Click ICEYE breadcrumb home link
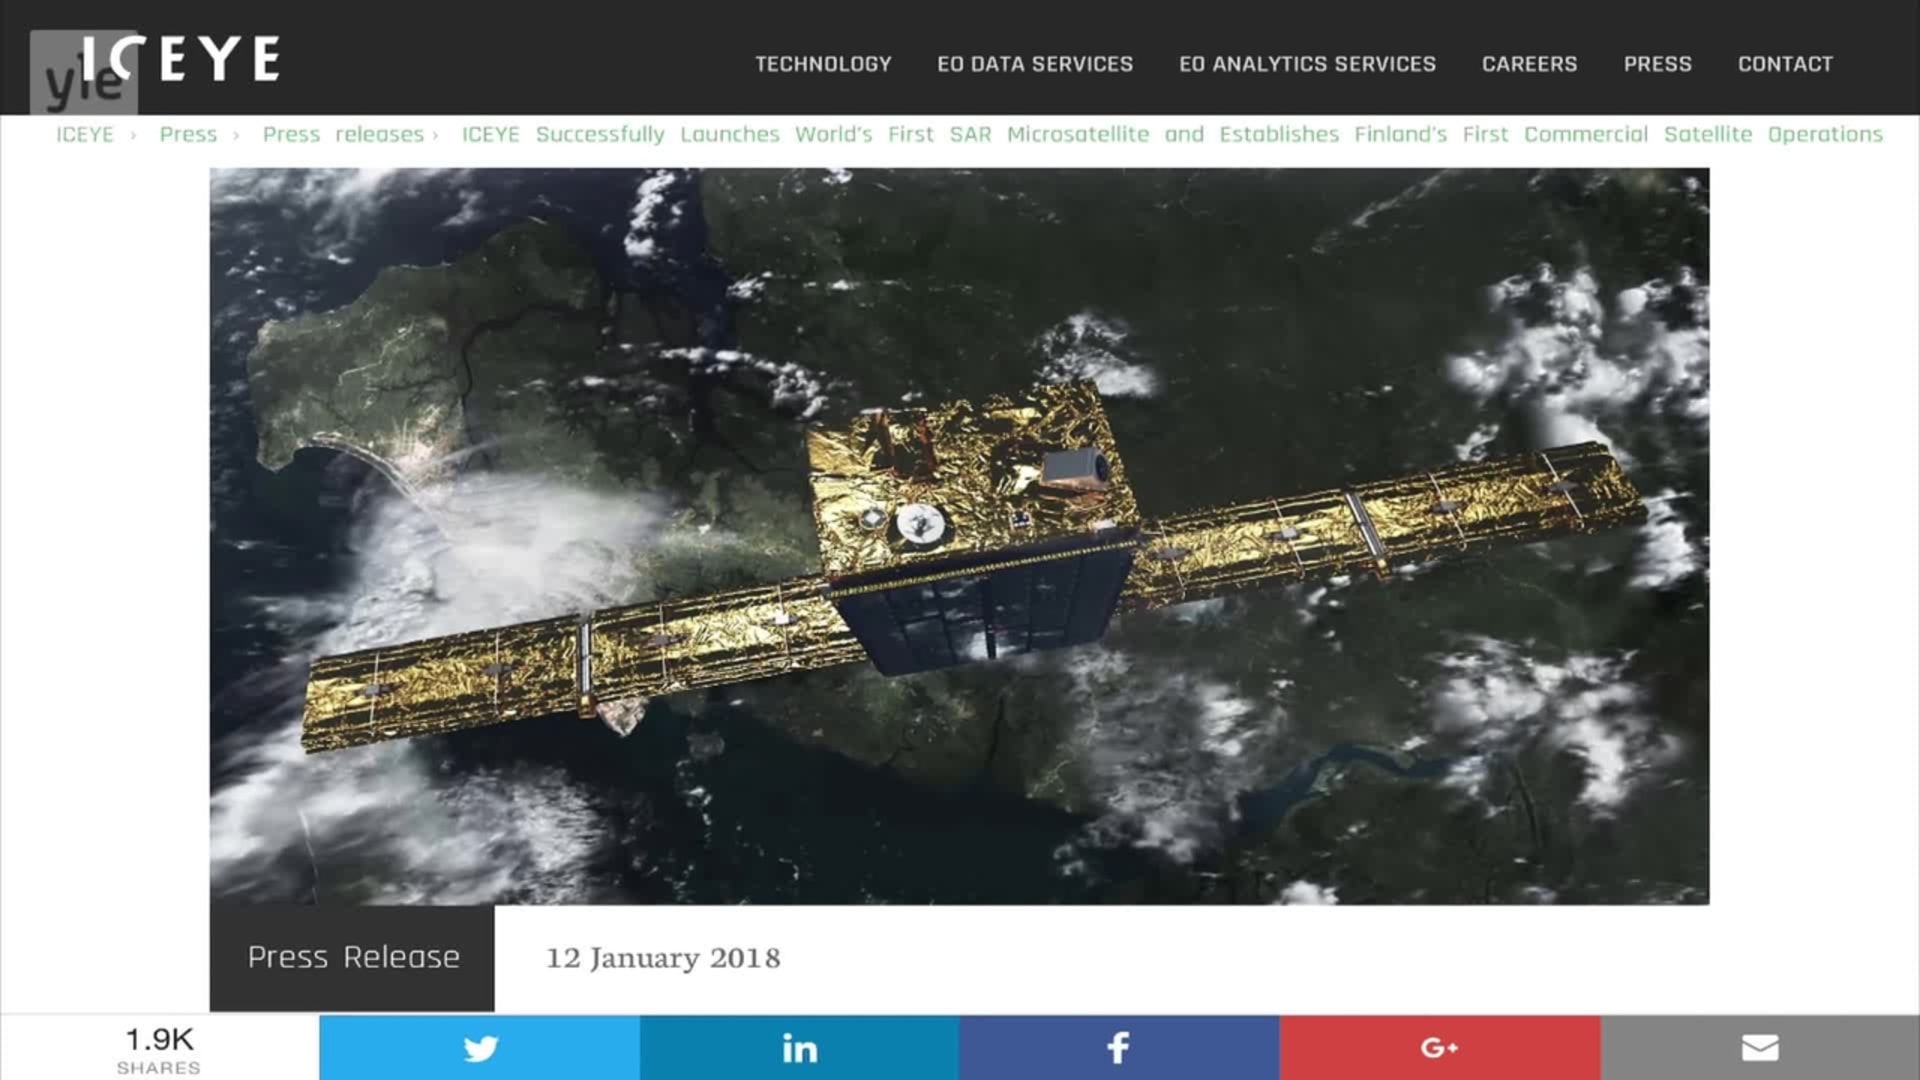 (x=85, y=134)
